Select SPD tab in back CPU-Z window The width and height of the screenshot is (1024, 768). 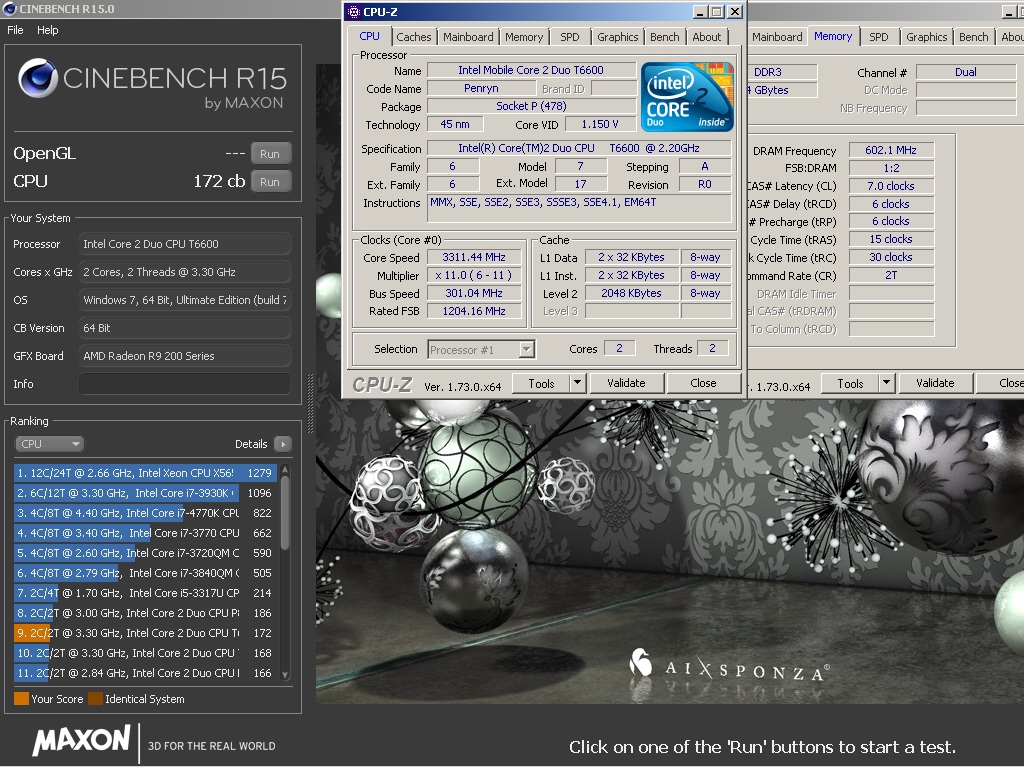[x=878, y=37]
